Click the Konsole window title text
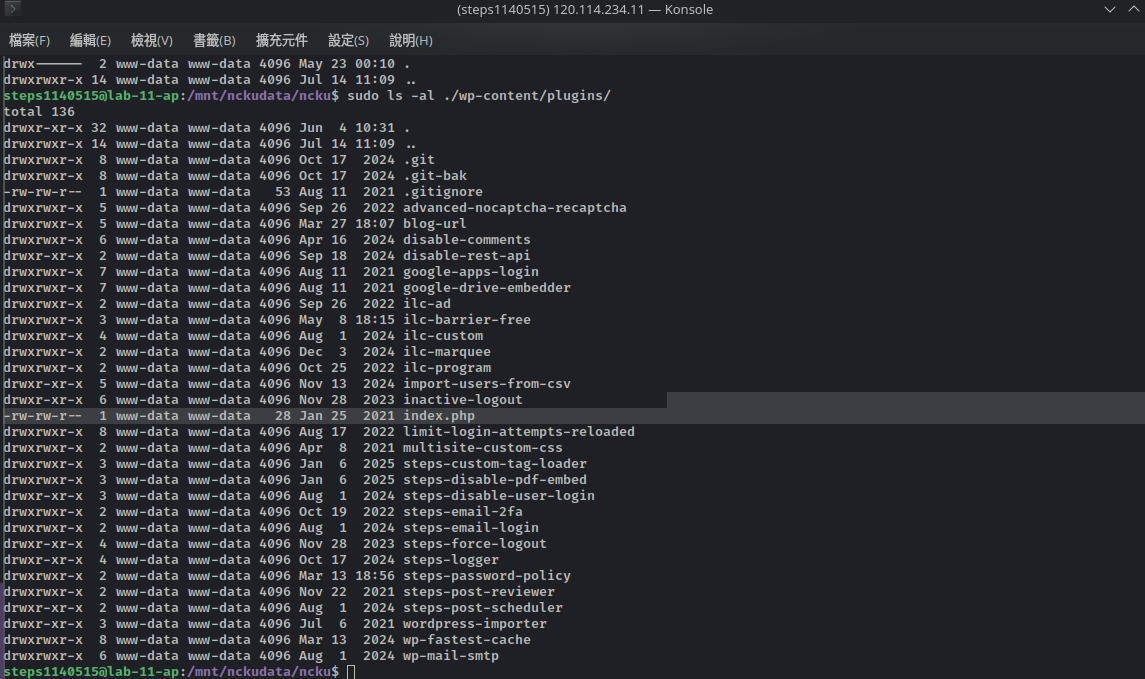Image resolution: width=1145 pixels, height=679 pixels. [571, 10]
